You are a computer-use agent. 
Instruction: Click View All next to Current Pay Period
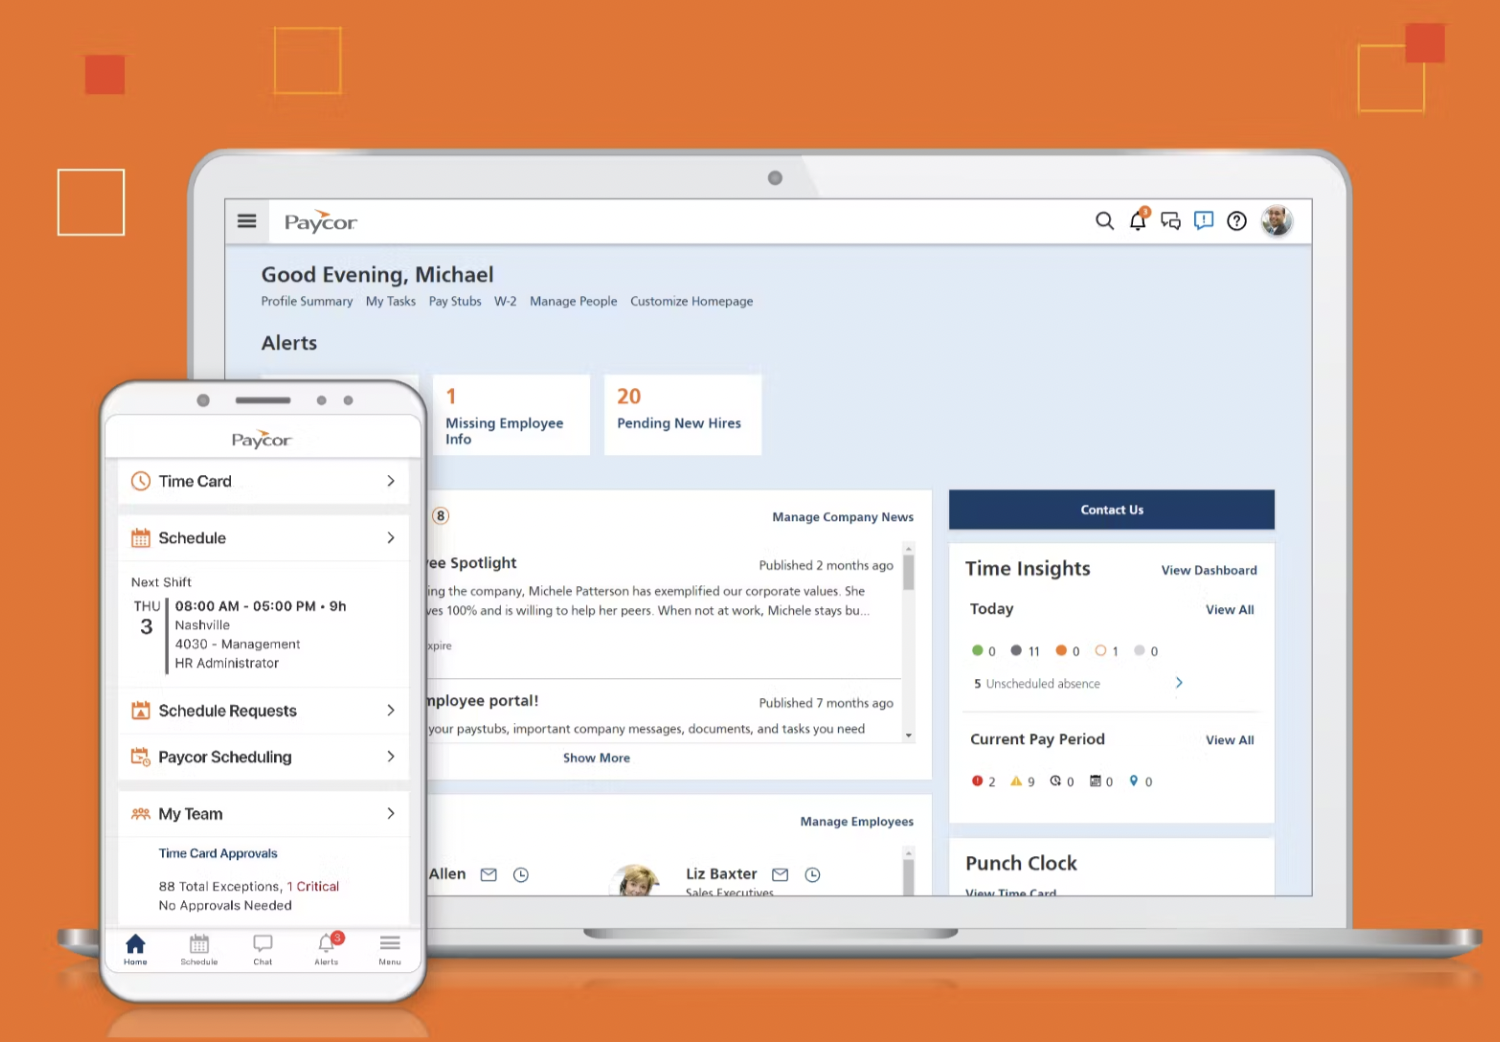click(1230, 740)
